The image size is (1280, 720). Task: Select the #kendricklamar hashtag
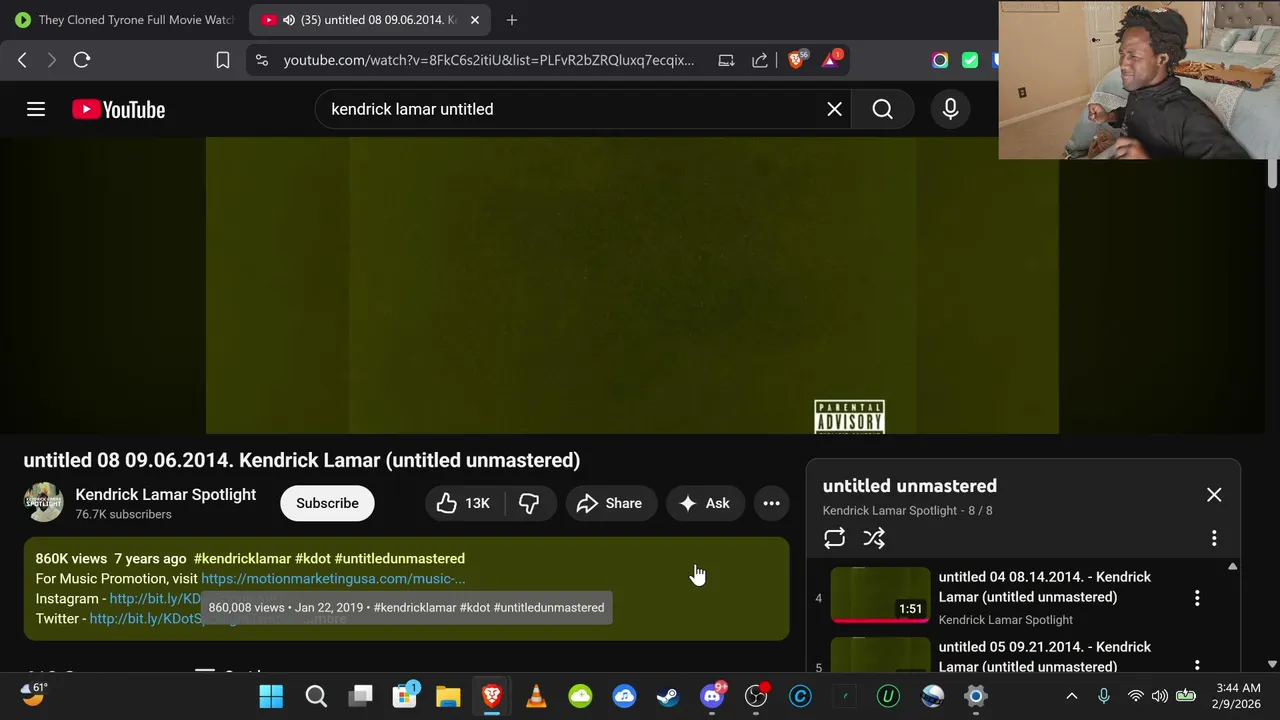click(x=242, y=558)
